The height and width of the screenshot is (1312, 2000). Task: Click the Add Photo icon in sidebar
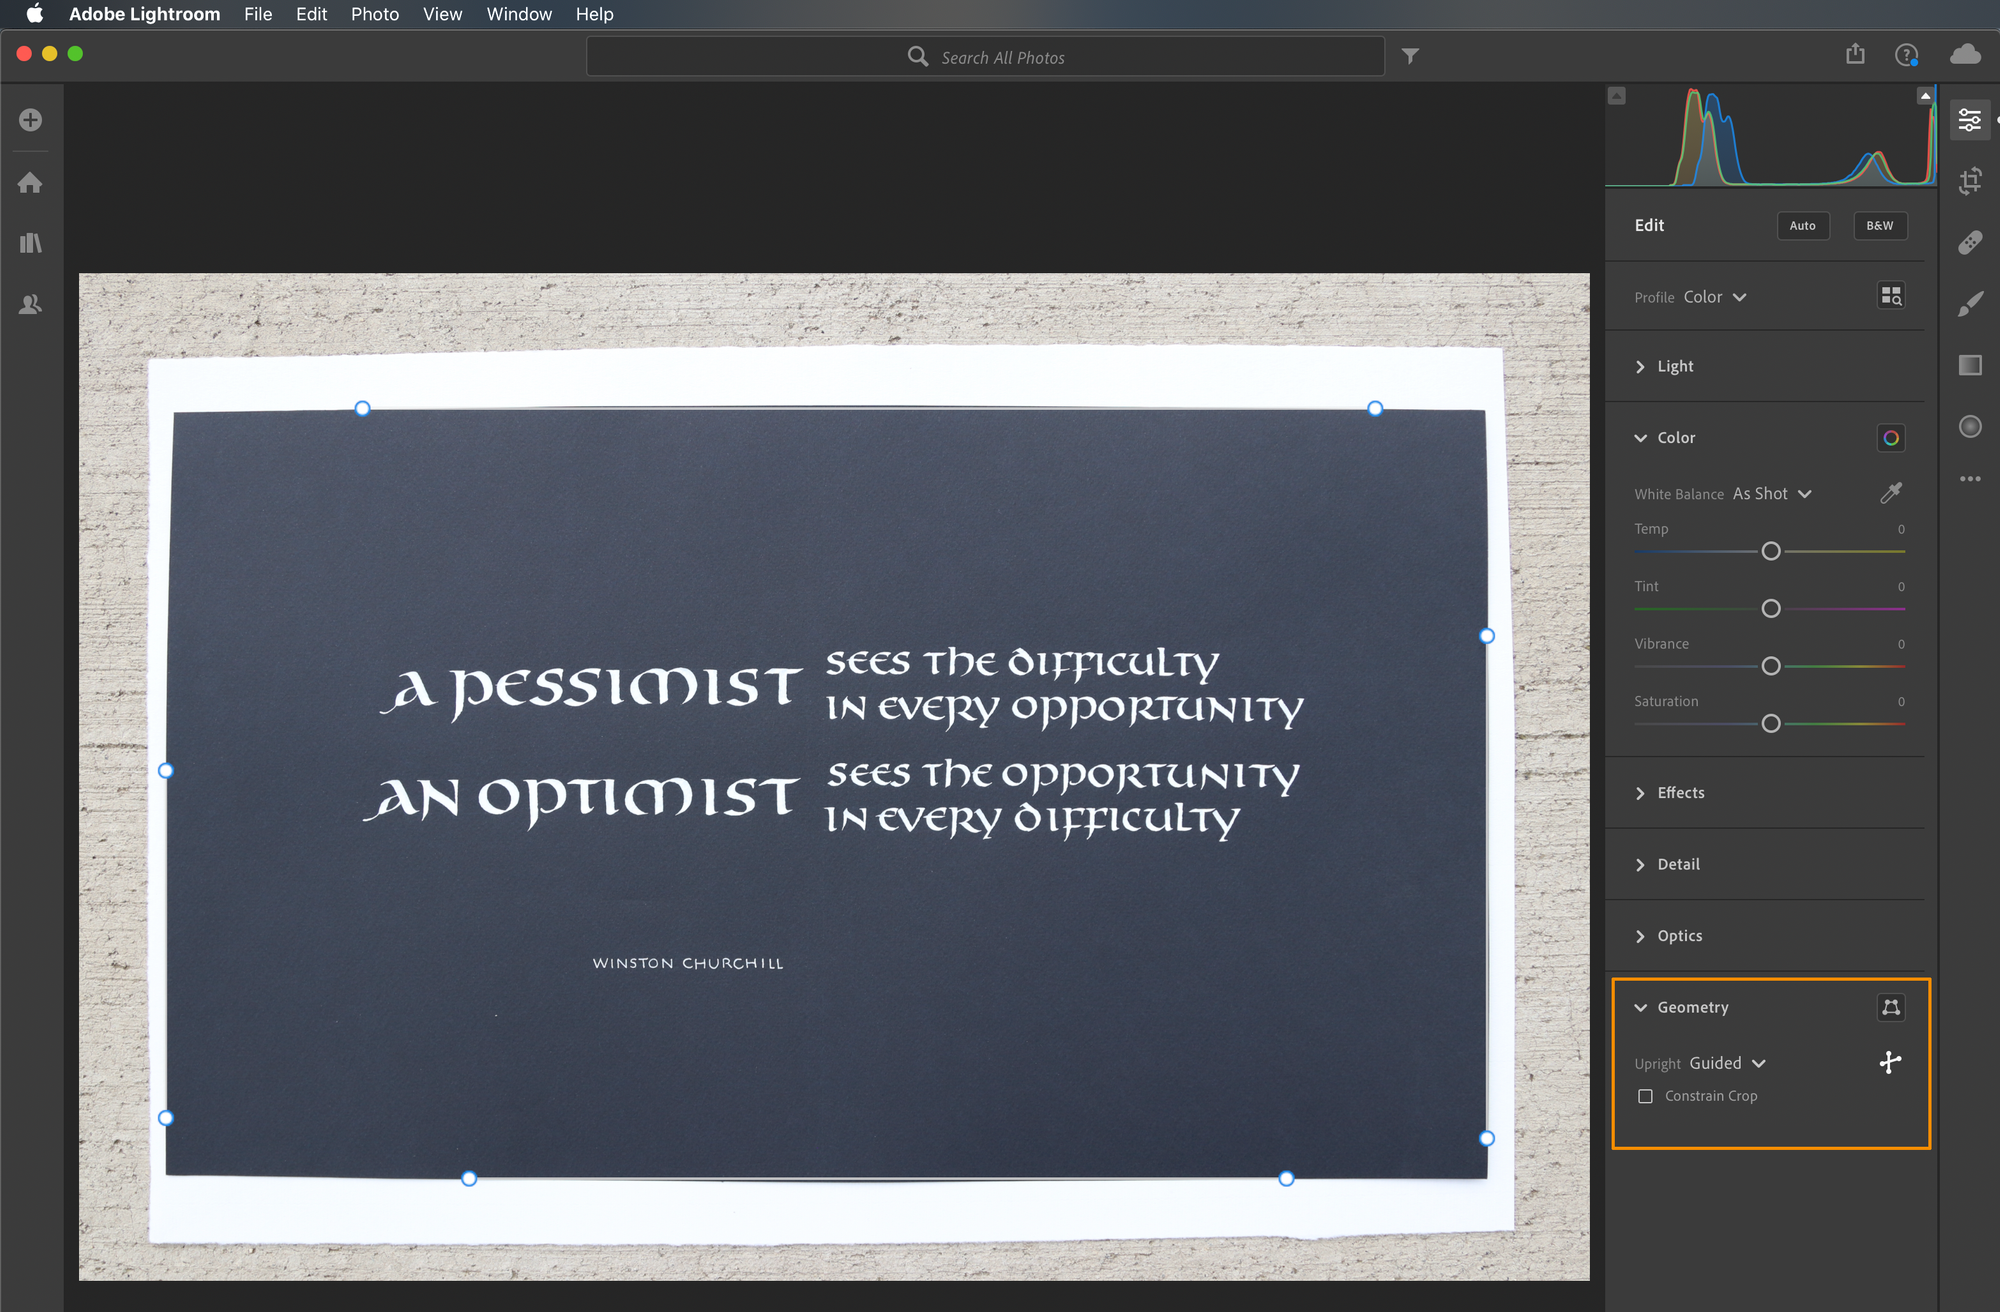[x=31, y=117]
